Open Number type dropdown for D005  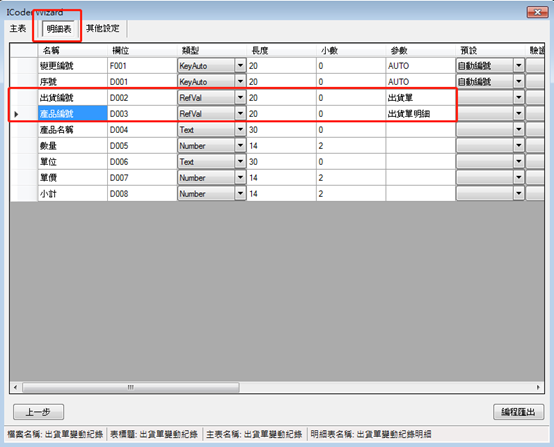pyautogui.click(x=240, y=146)
